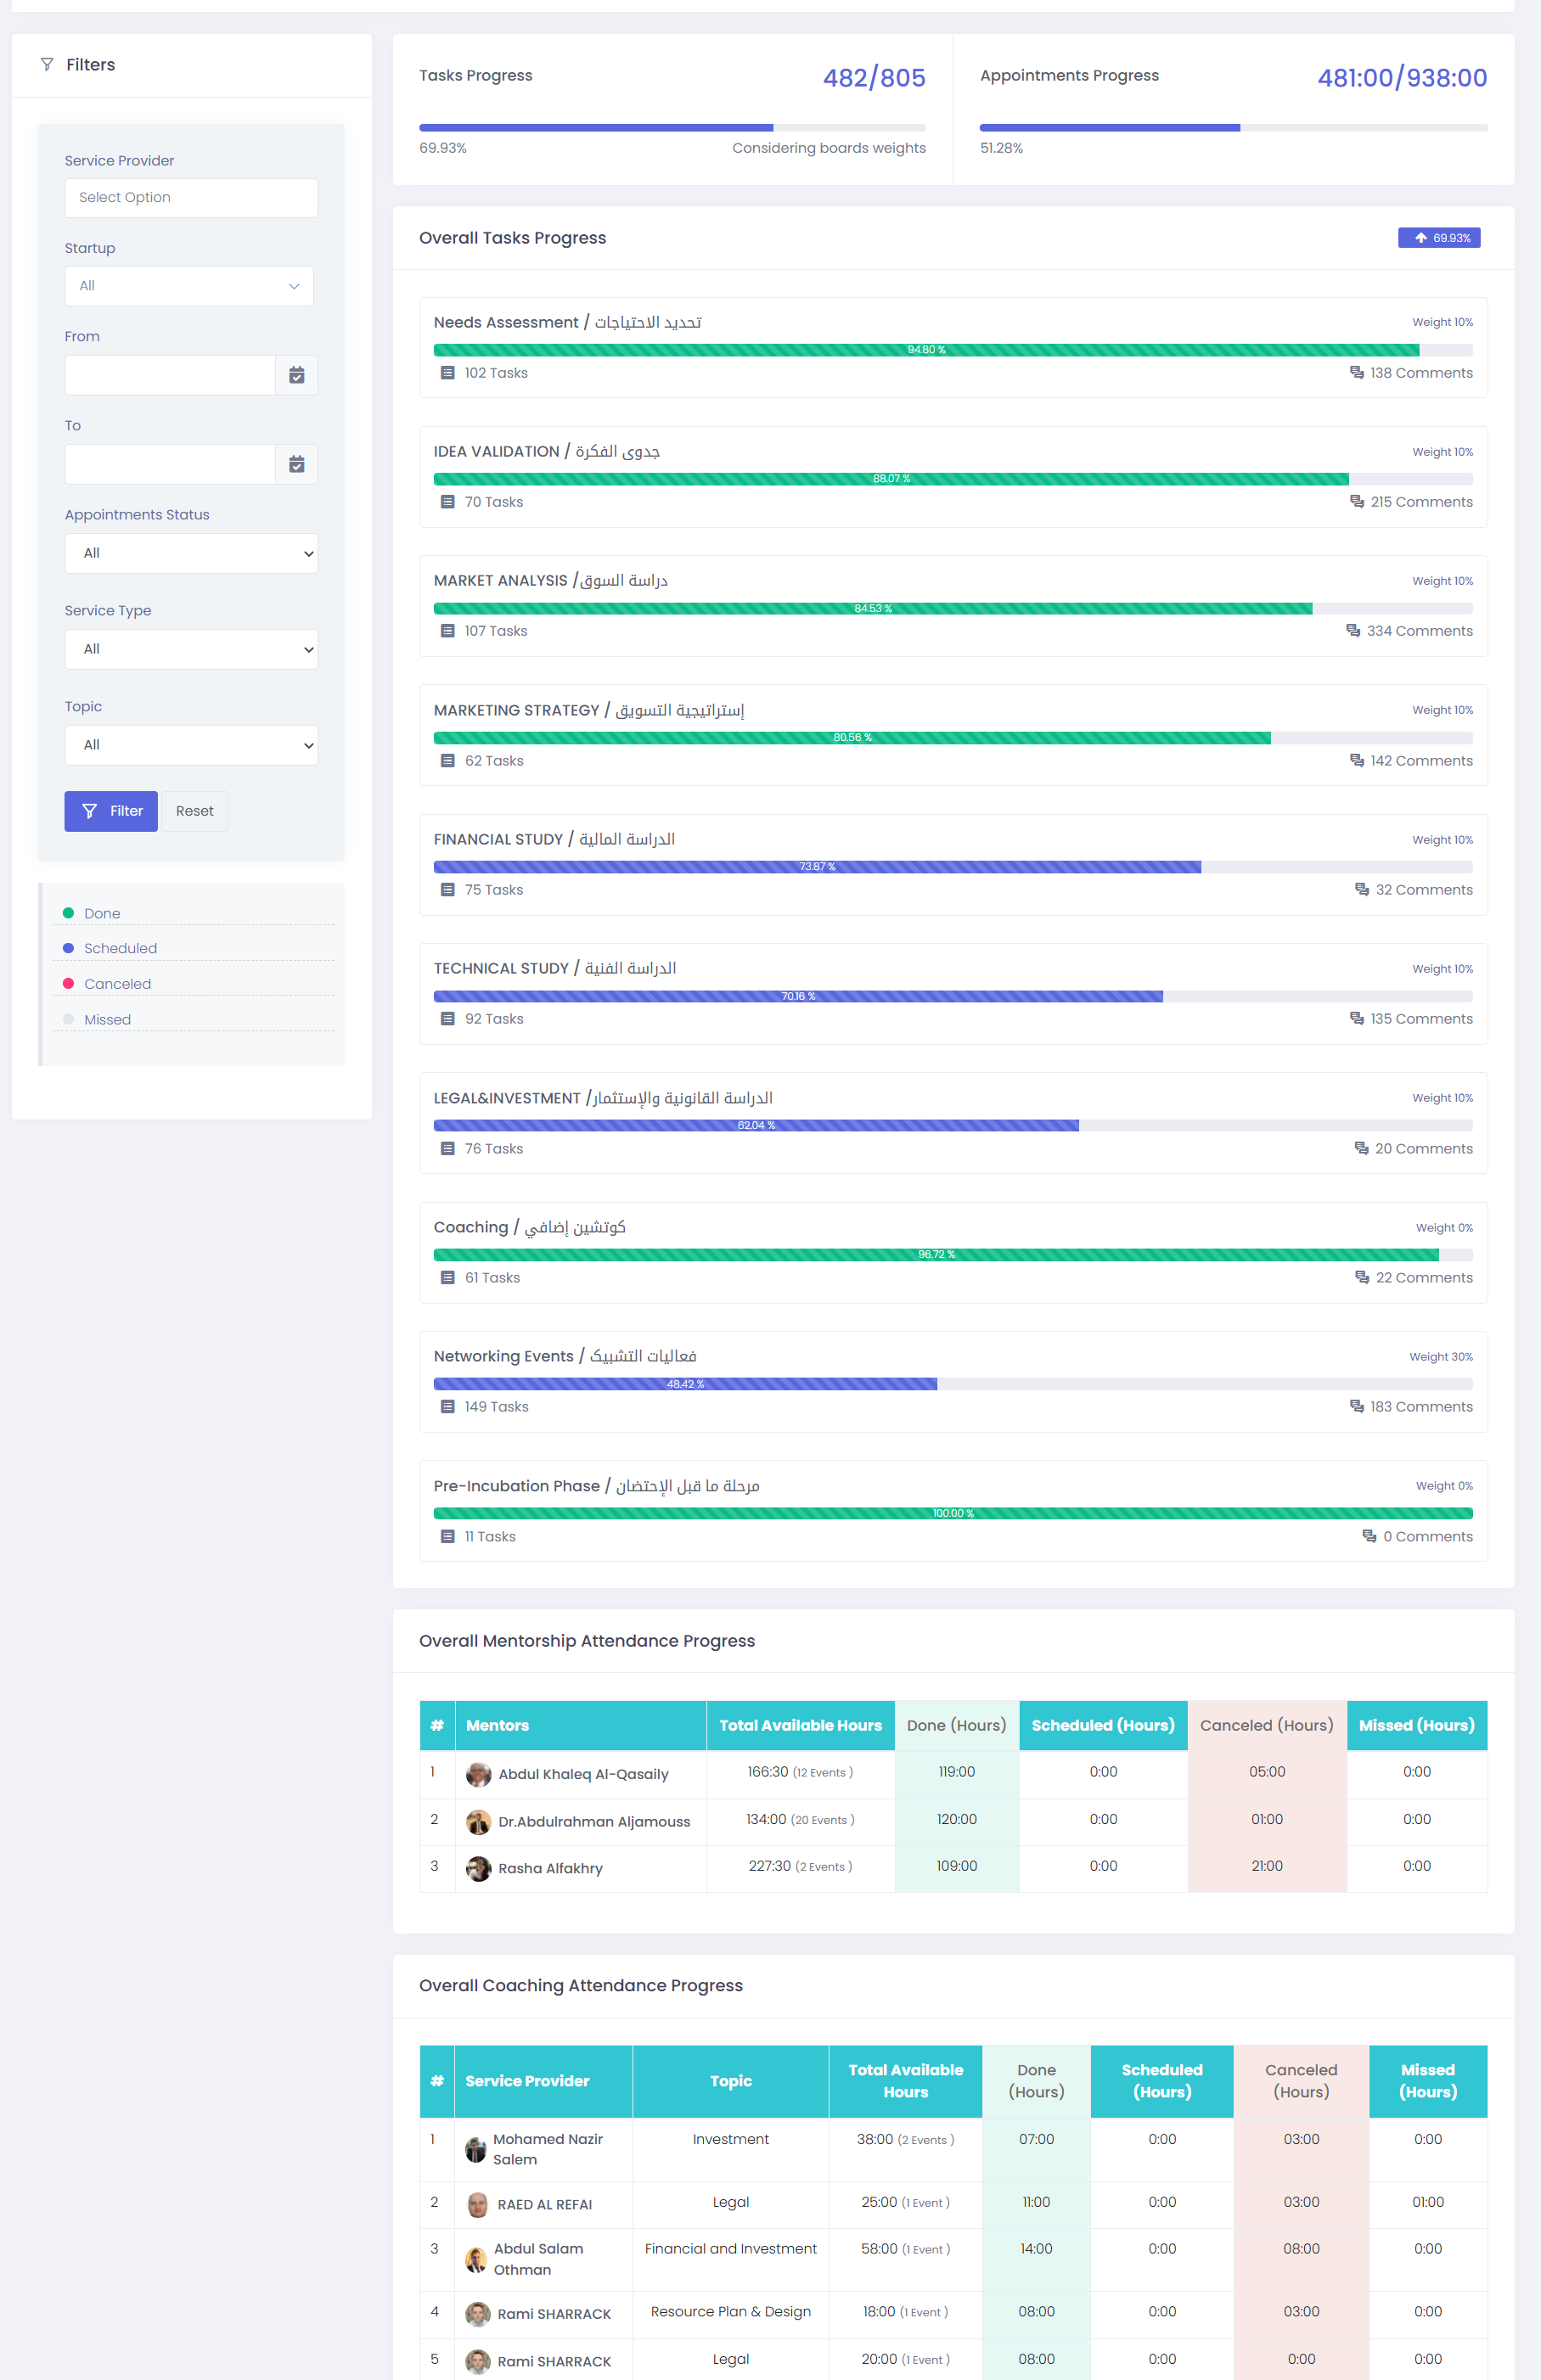Open the Startup dropdown

[189, 286]
